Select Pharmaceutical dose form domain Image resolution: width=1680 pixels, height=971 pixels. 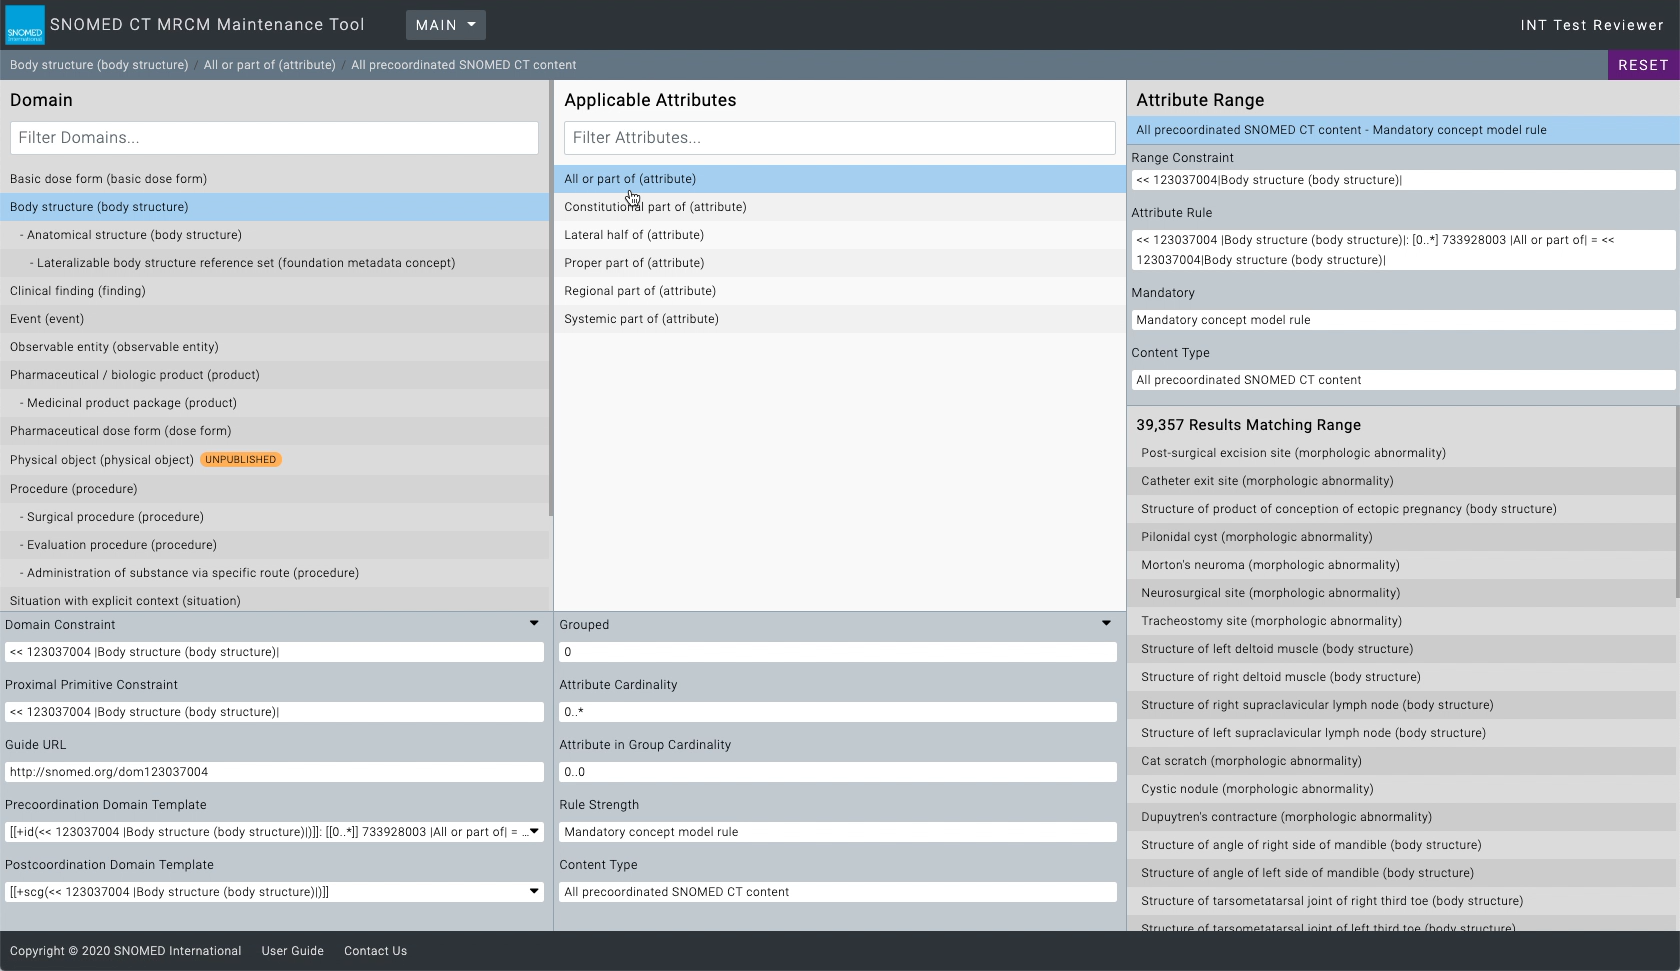(x=274, y=431)
